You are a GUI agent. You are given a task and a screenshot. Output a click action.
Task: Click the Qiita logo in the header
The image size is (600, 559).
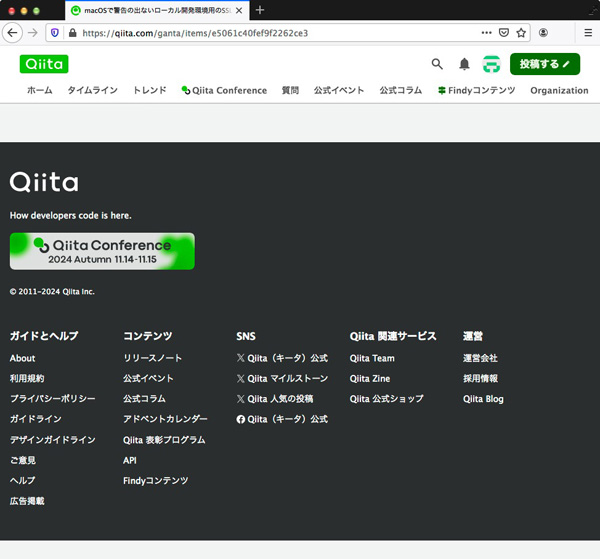44,64
